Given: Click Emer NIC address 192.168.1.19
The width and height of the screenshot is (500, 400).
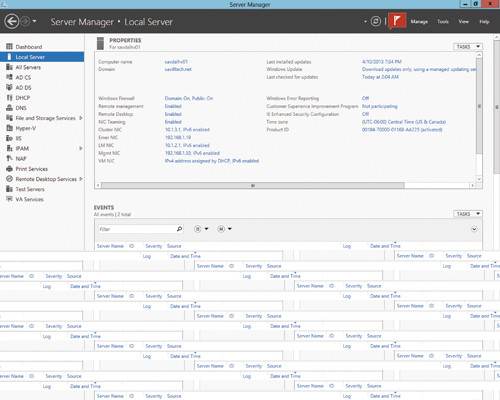Looking at the screenshot, I should point(178,137).
